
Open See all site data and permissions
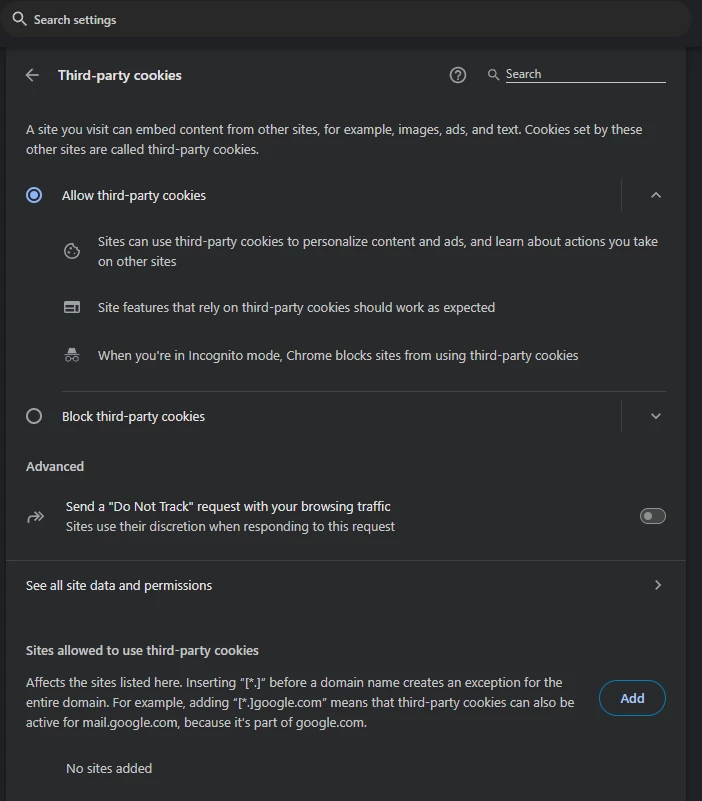click(119, 585)
